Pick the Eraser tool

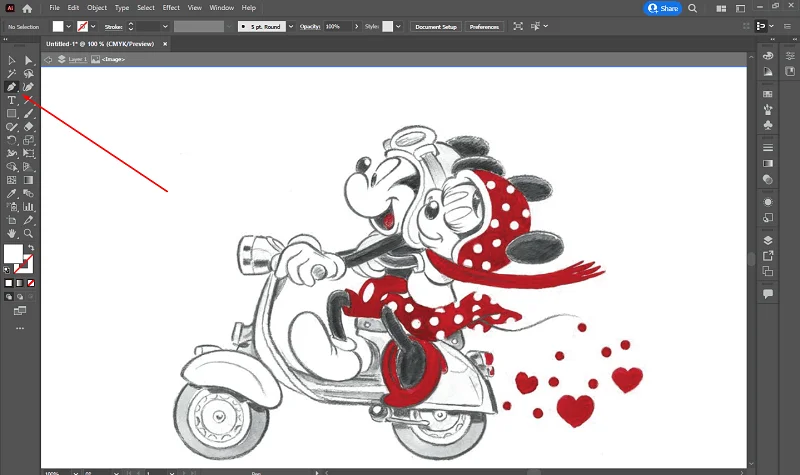pyautogui.click(x=29, y=127)
